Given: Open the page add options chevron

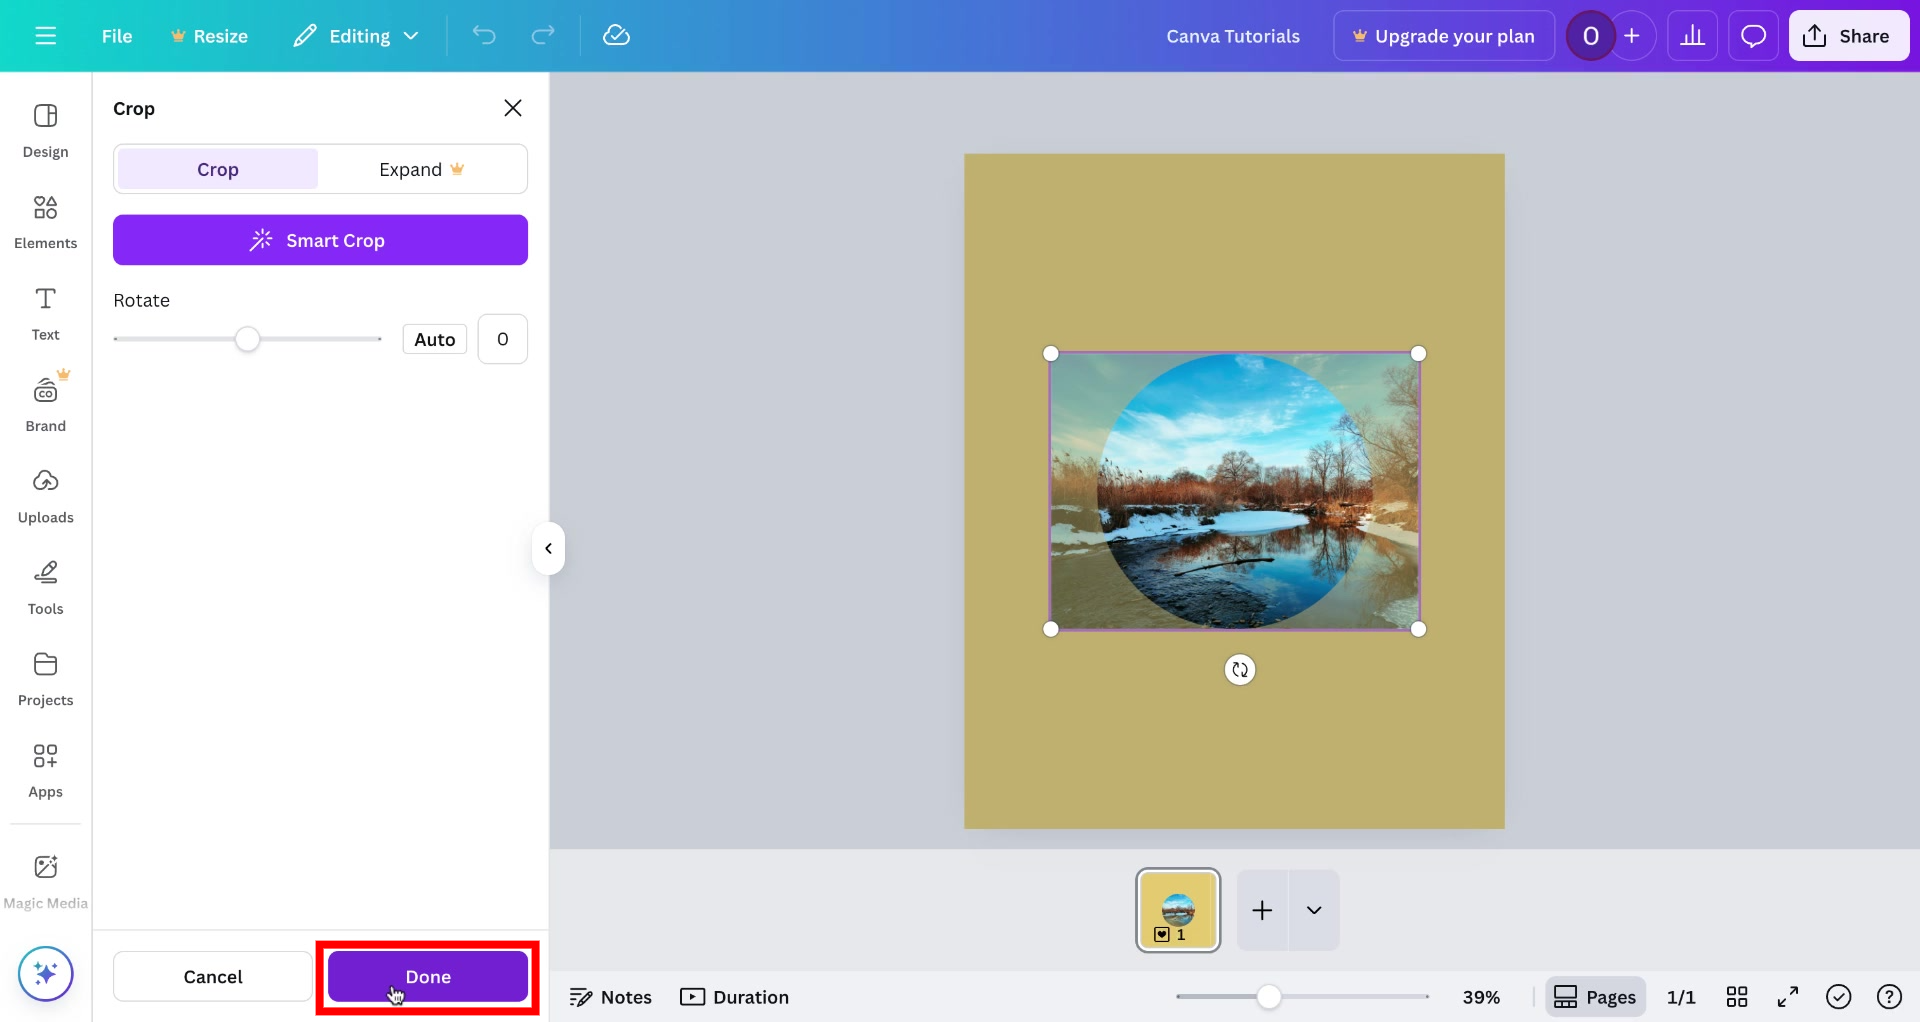Looking at the screenshot, I should [x=1314, y=910].
